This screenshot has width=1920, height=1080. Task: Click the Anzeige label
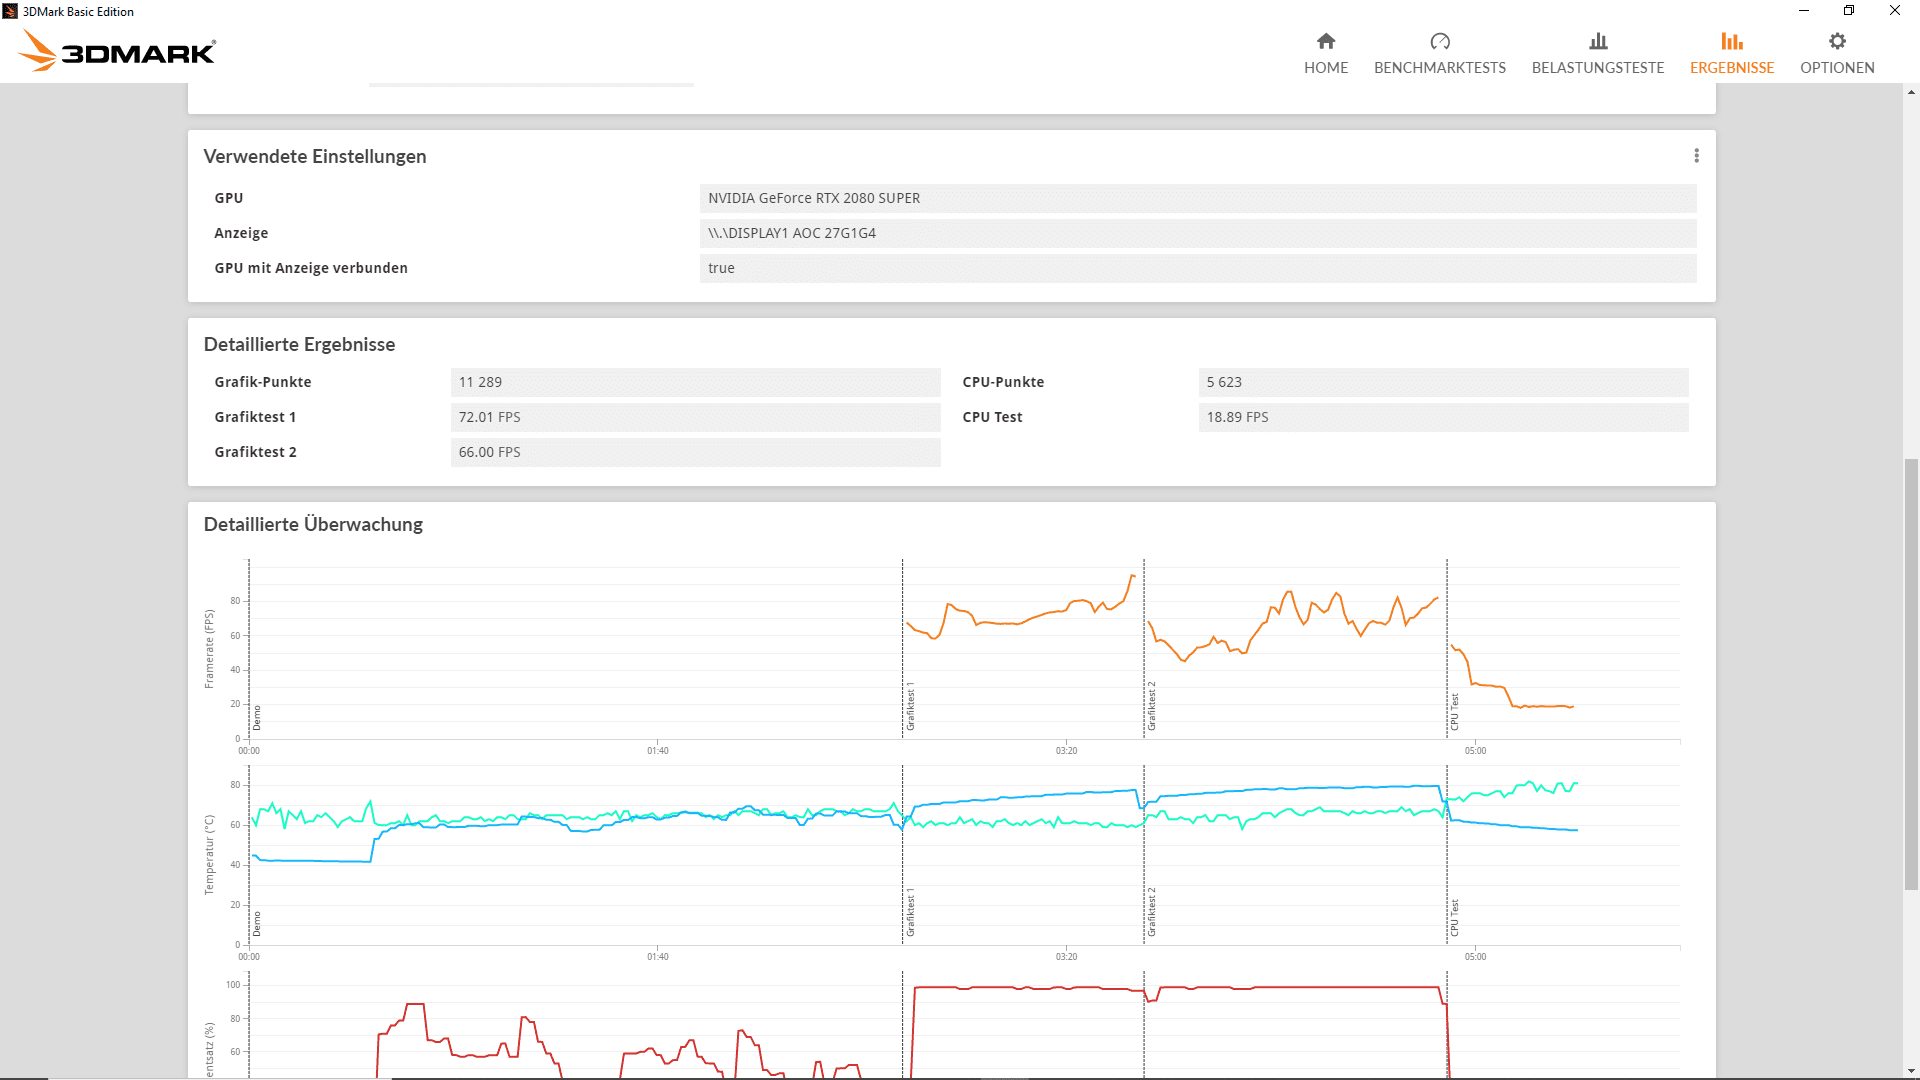(241, 233)
